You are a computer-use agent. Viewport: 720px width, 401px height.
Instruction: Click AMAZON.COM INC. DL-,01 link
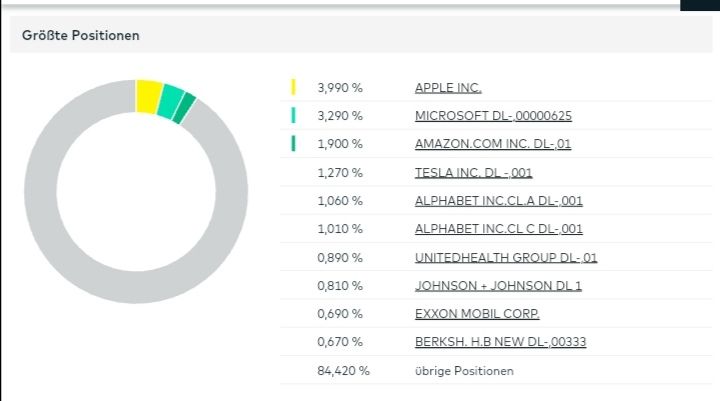pyautogui.click(x=492, y=144)
